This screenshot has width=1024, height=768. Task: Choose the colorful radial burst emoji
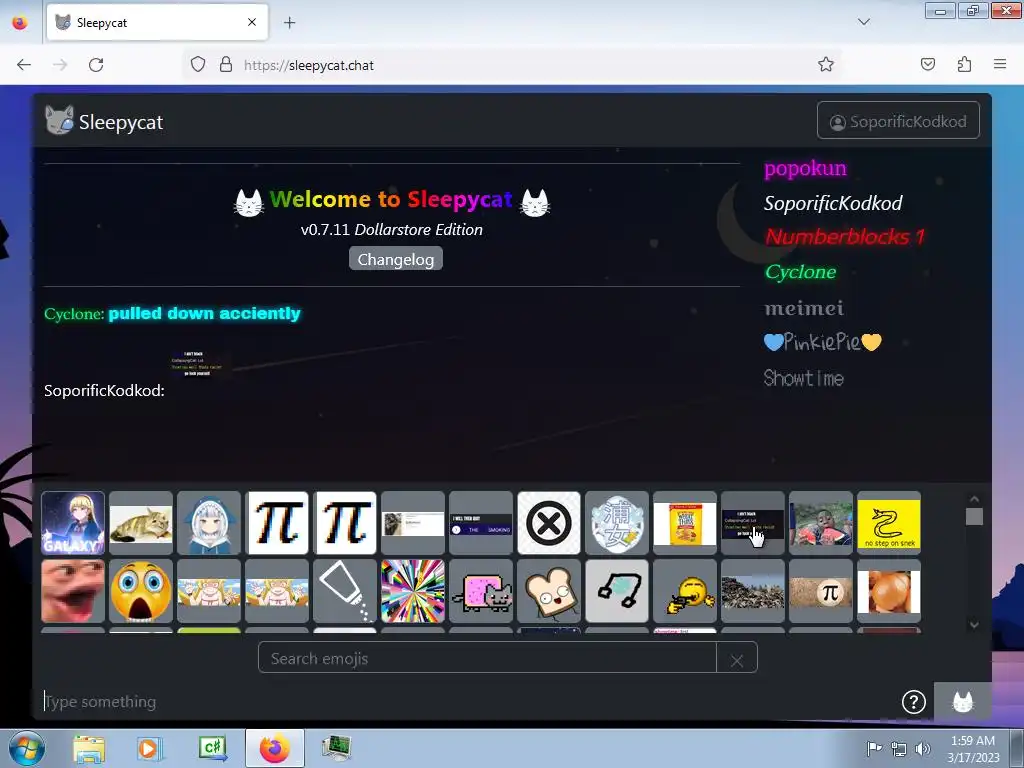413,591
